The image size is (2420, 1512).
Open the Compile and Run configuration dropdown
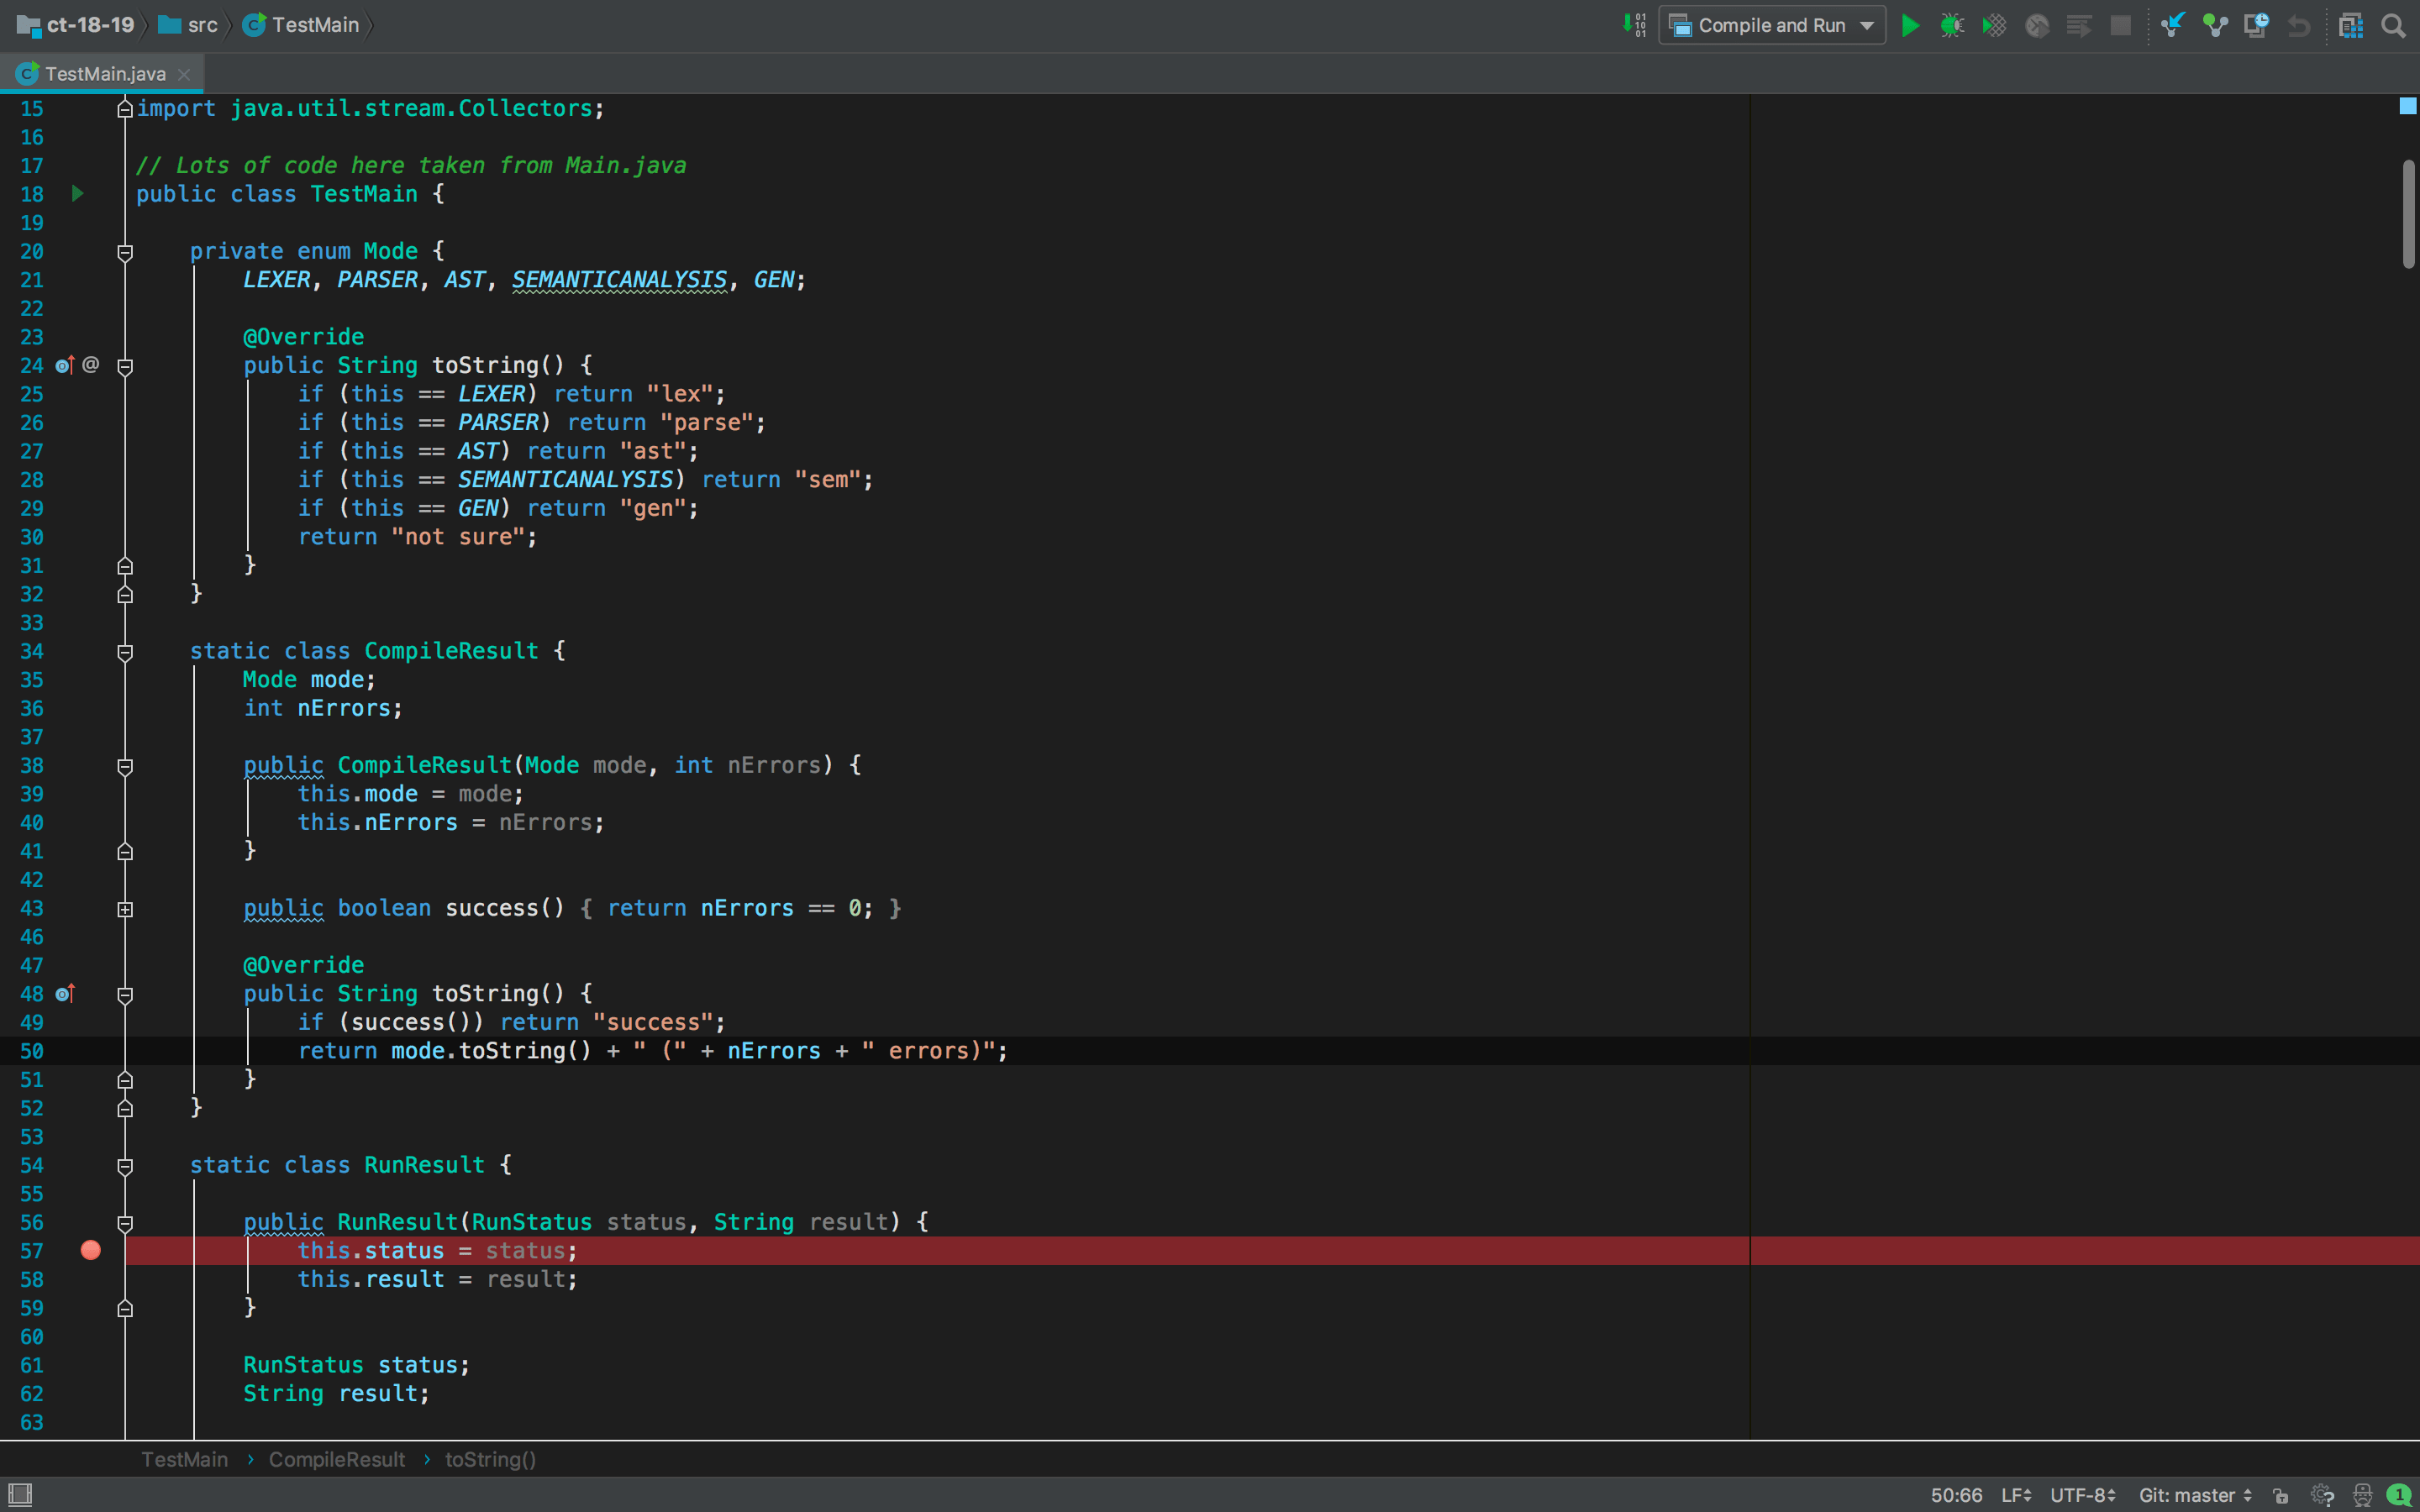(x=1772, y=25)
